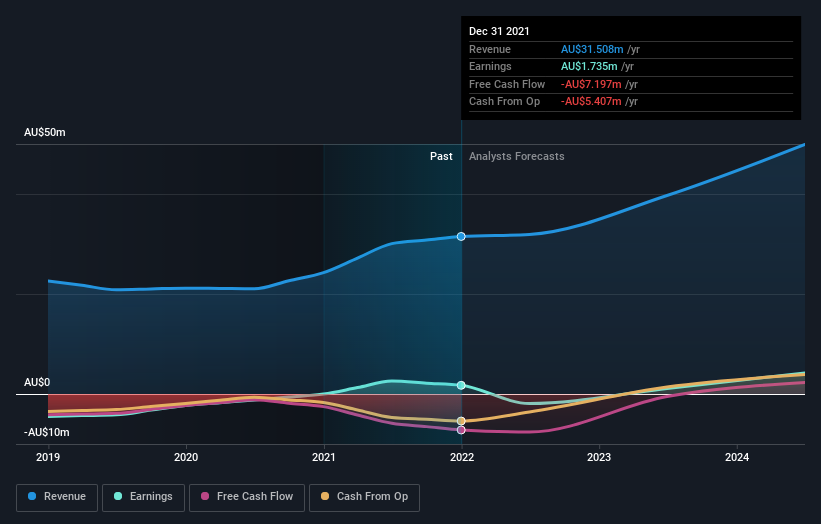Toggle the Cash From Op legend button
The image size is (821, 524).
click(x=364, y=497)
